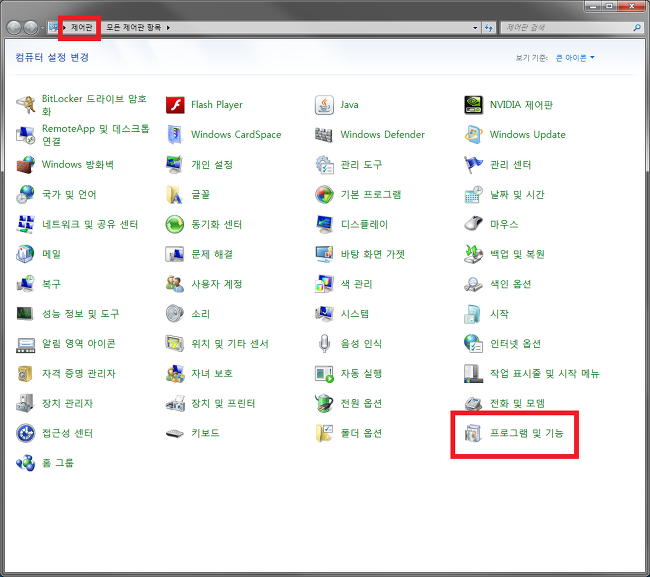Open the 관리 도구 icon
This screenshot has height=577, width=650.
[x=324, y=165]
